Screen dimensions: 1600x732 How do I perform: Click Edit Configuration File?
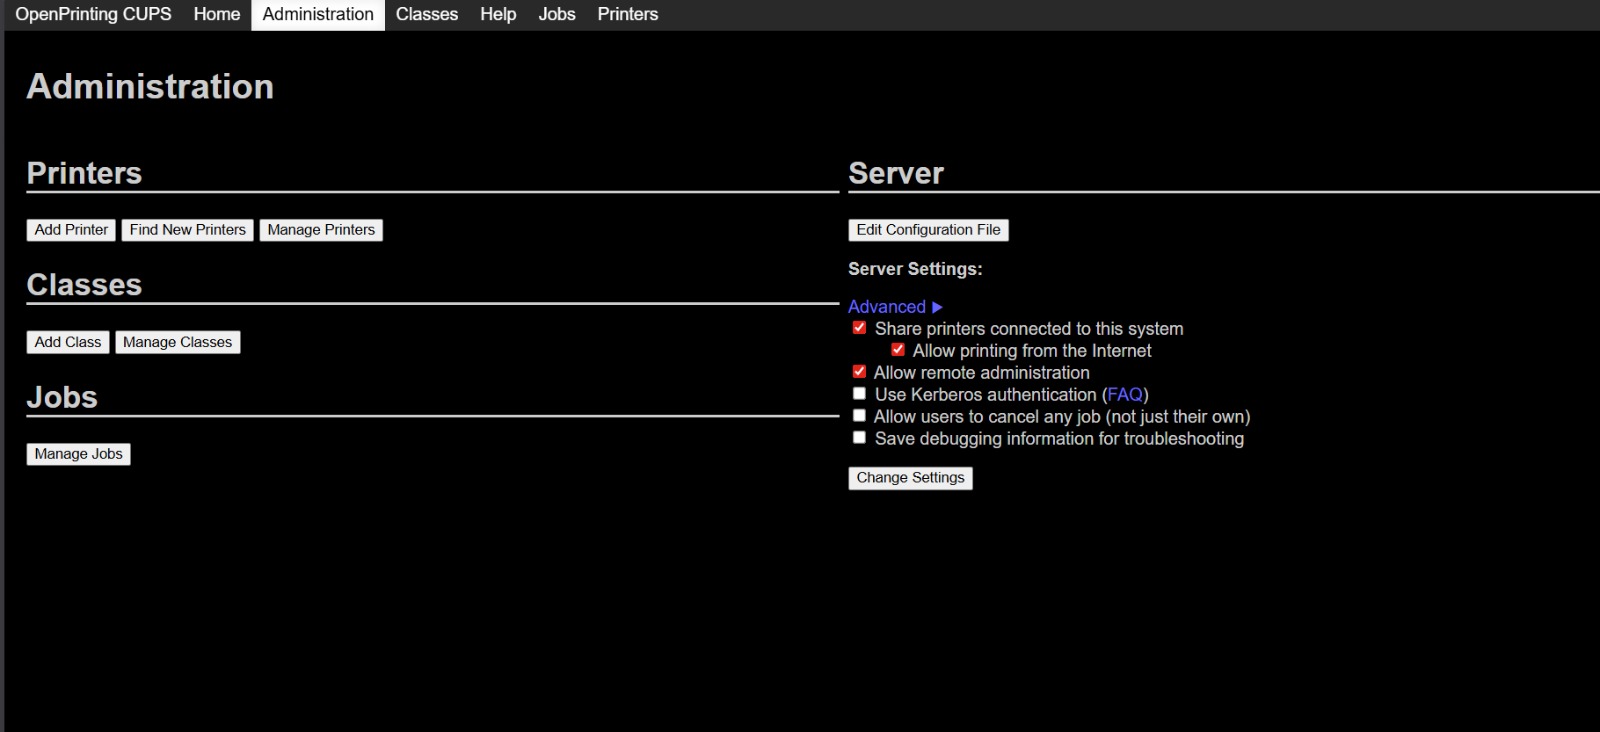coord(928,230)
